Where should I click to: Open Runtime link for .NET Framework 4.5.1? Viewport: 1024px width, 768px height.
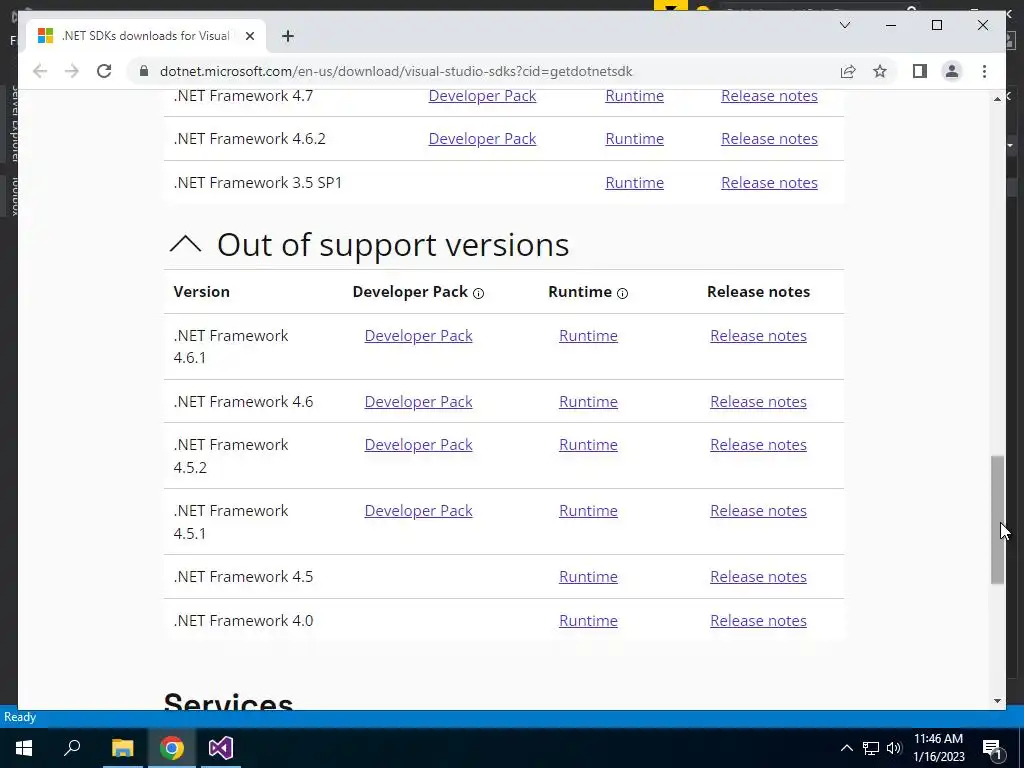point(588,510)
